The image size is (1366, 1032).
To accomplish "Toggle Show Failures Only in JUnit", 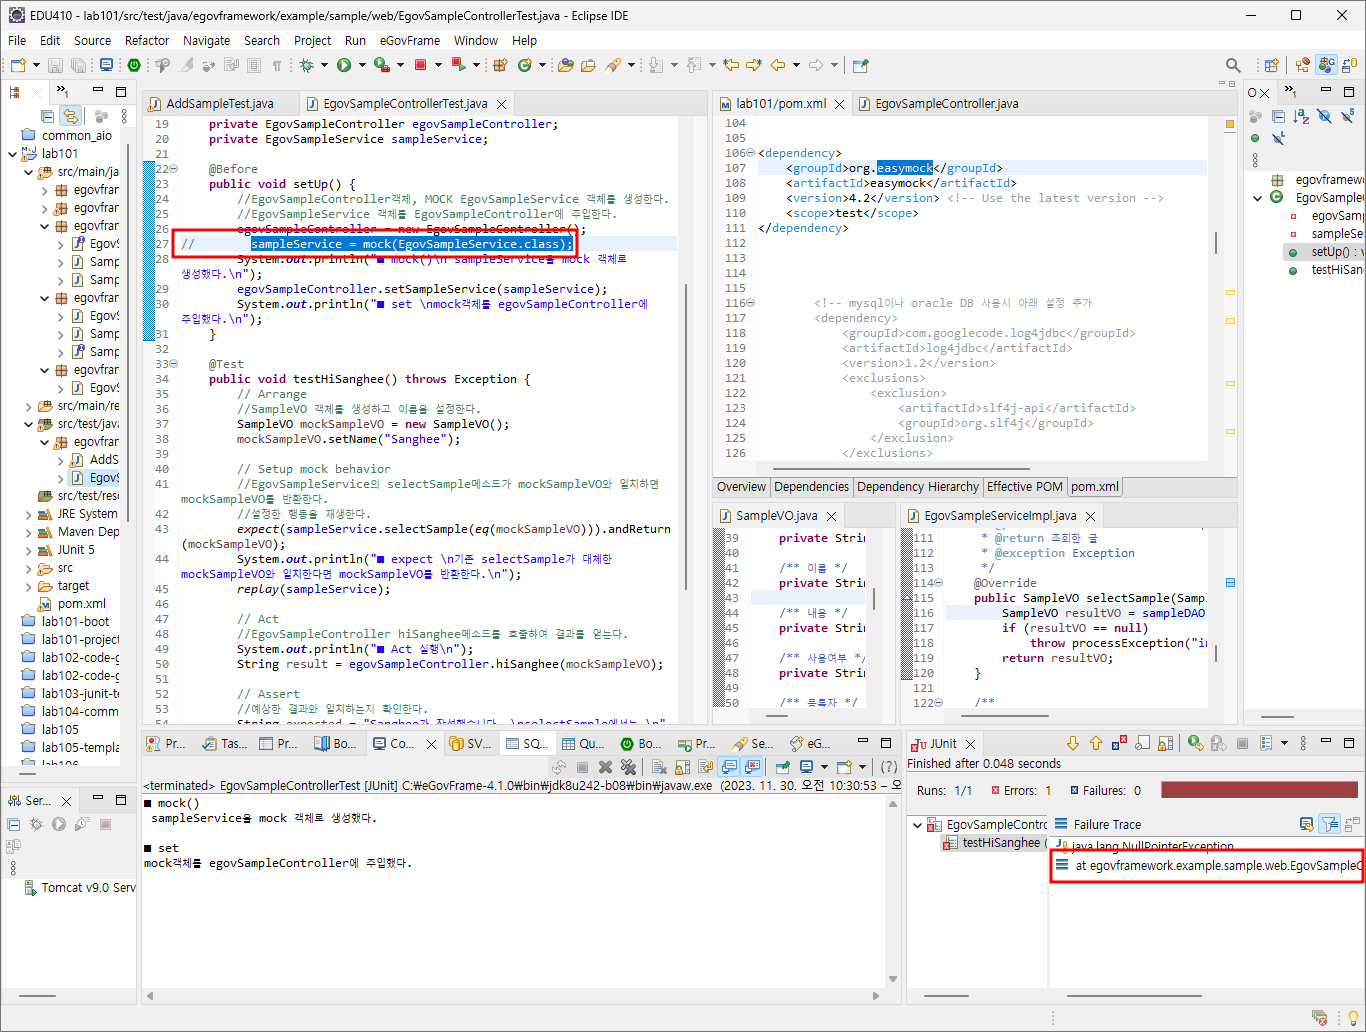I will [x=1119, y=743].
